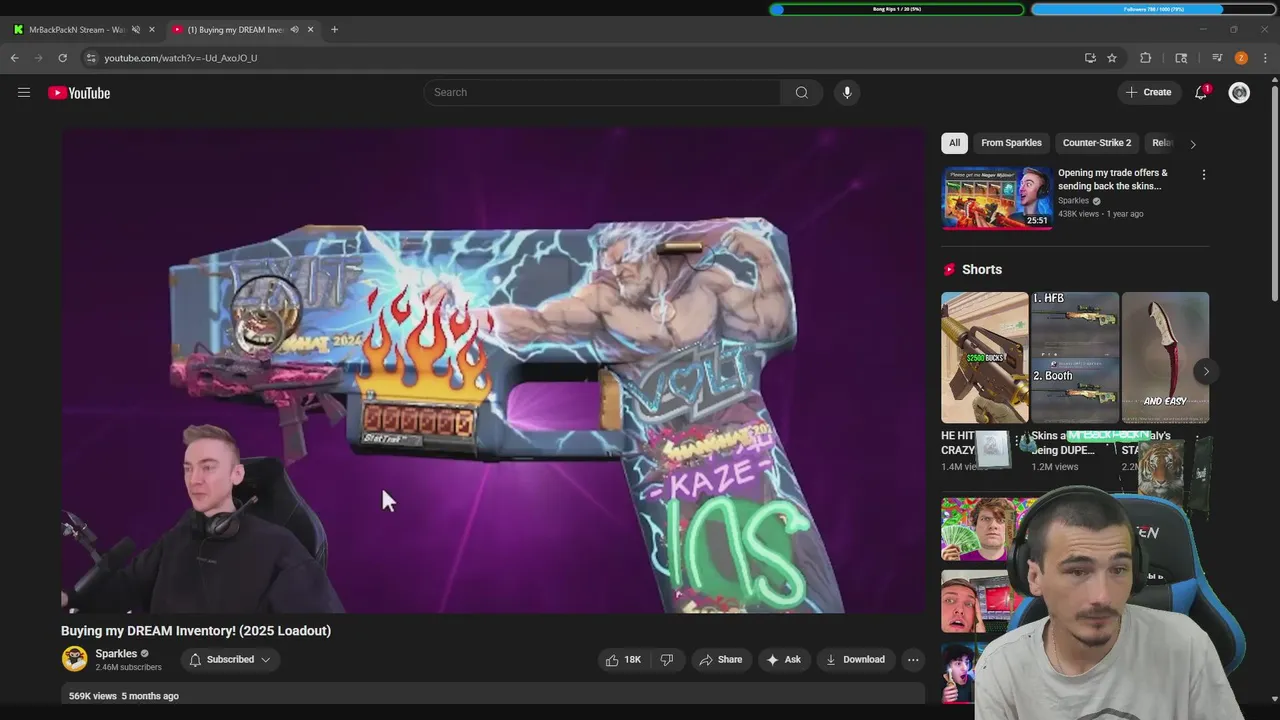
Task: Switch to MrBackPackN Stream tab
Action: [76, 30]
